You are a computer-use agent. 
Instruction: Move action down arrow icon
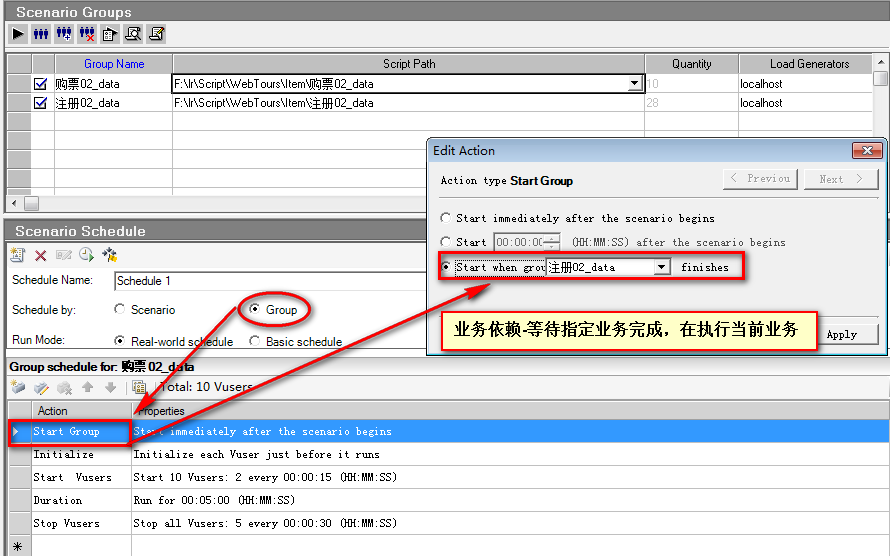111,387
